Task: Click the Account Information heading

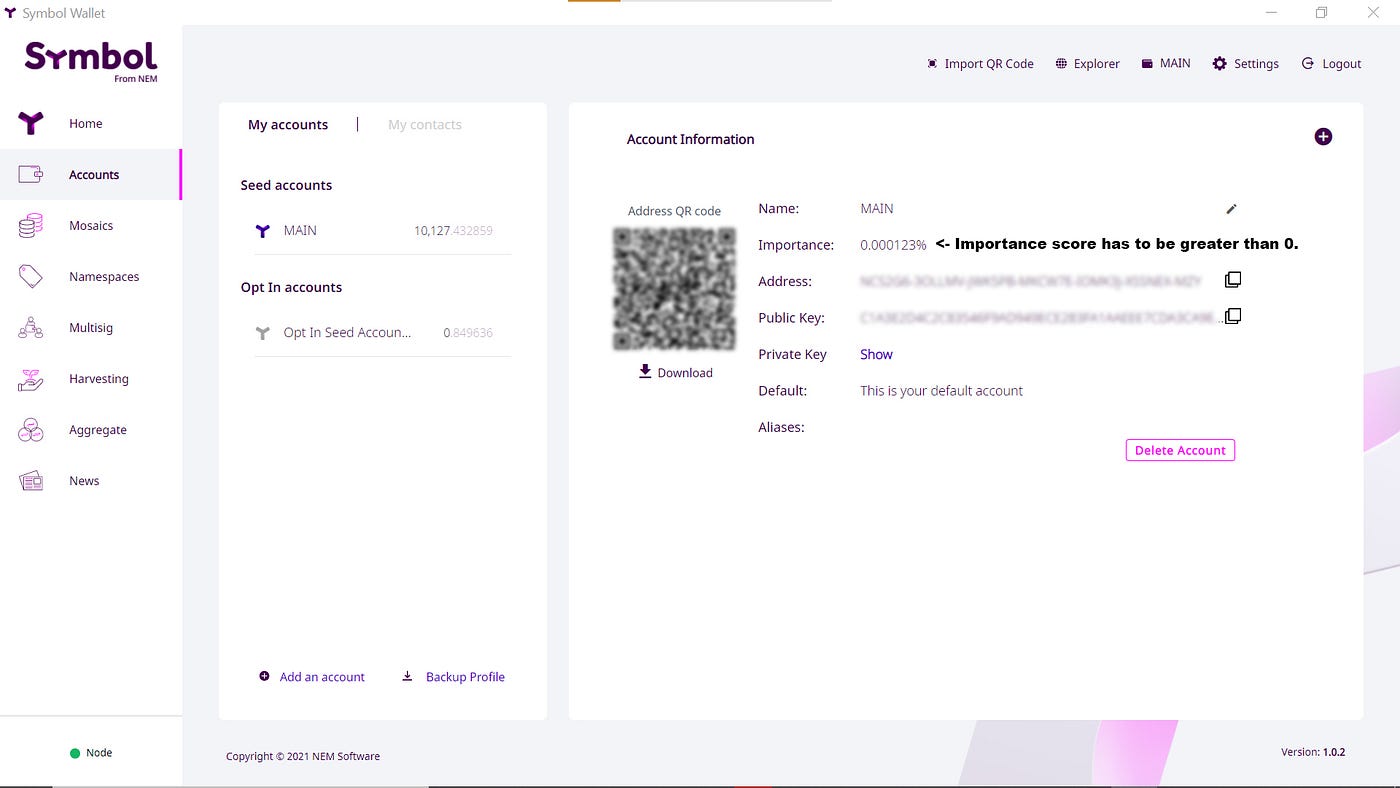Action: [690, 139]
